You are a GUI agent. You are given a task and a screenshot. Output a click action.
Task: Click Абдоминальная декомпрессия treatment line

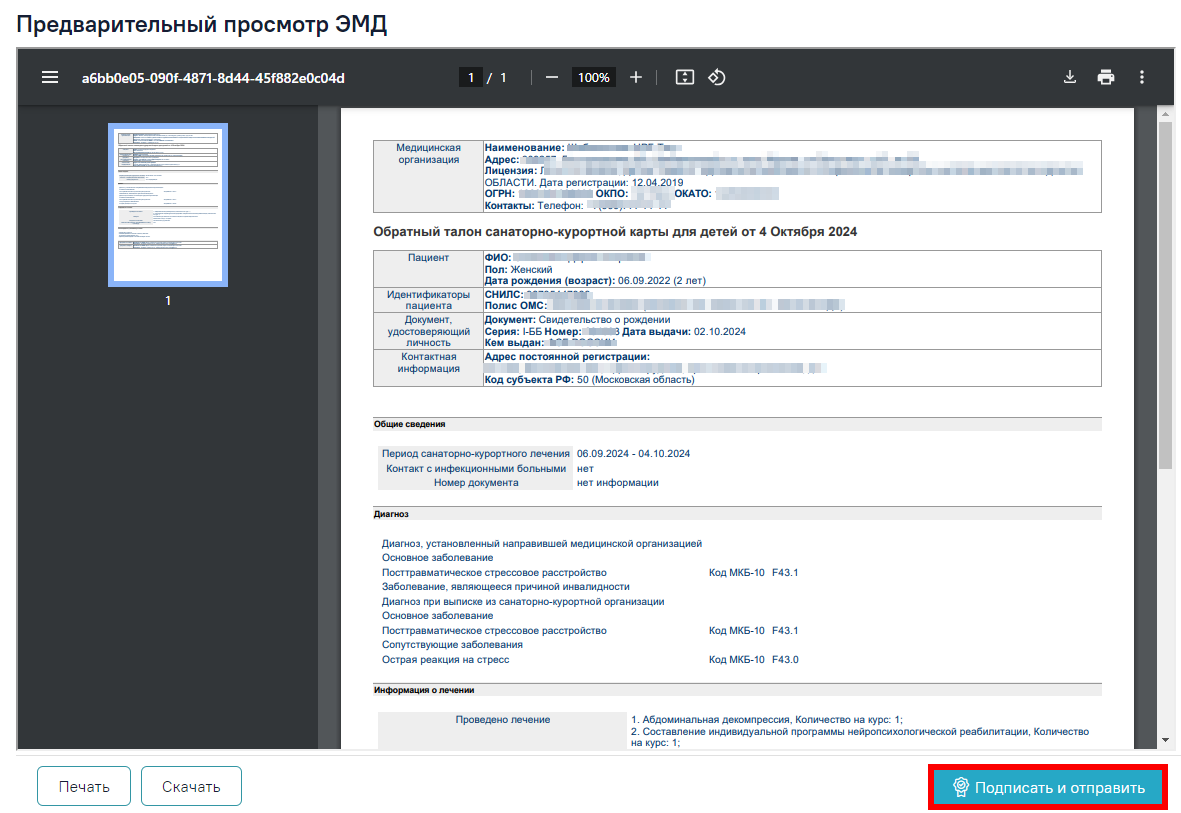tap(767, 720)
